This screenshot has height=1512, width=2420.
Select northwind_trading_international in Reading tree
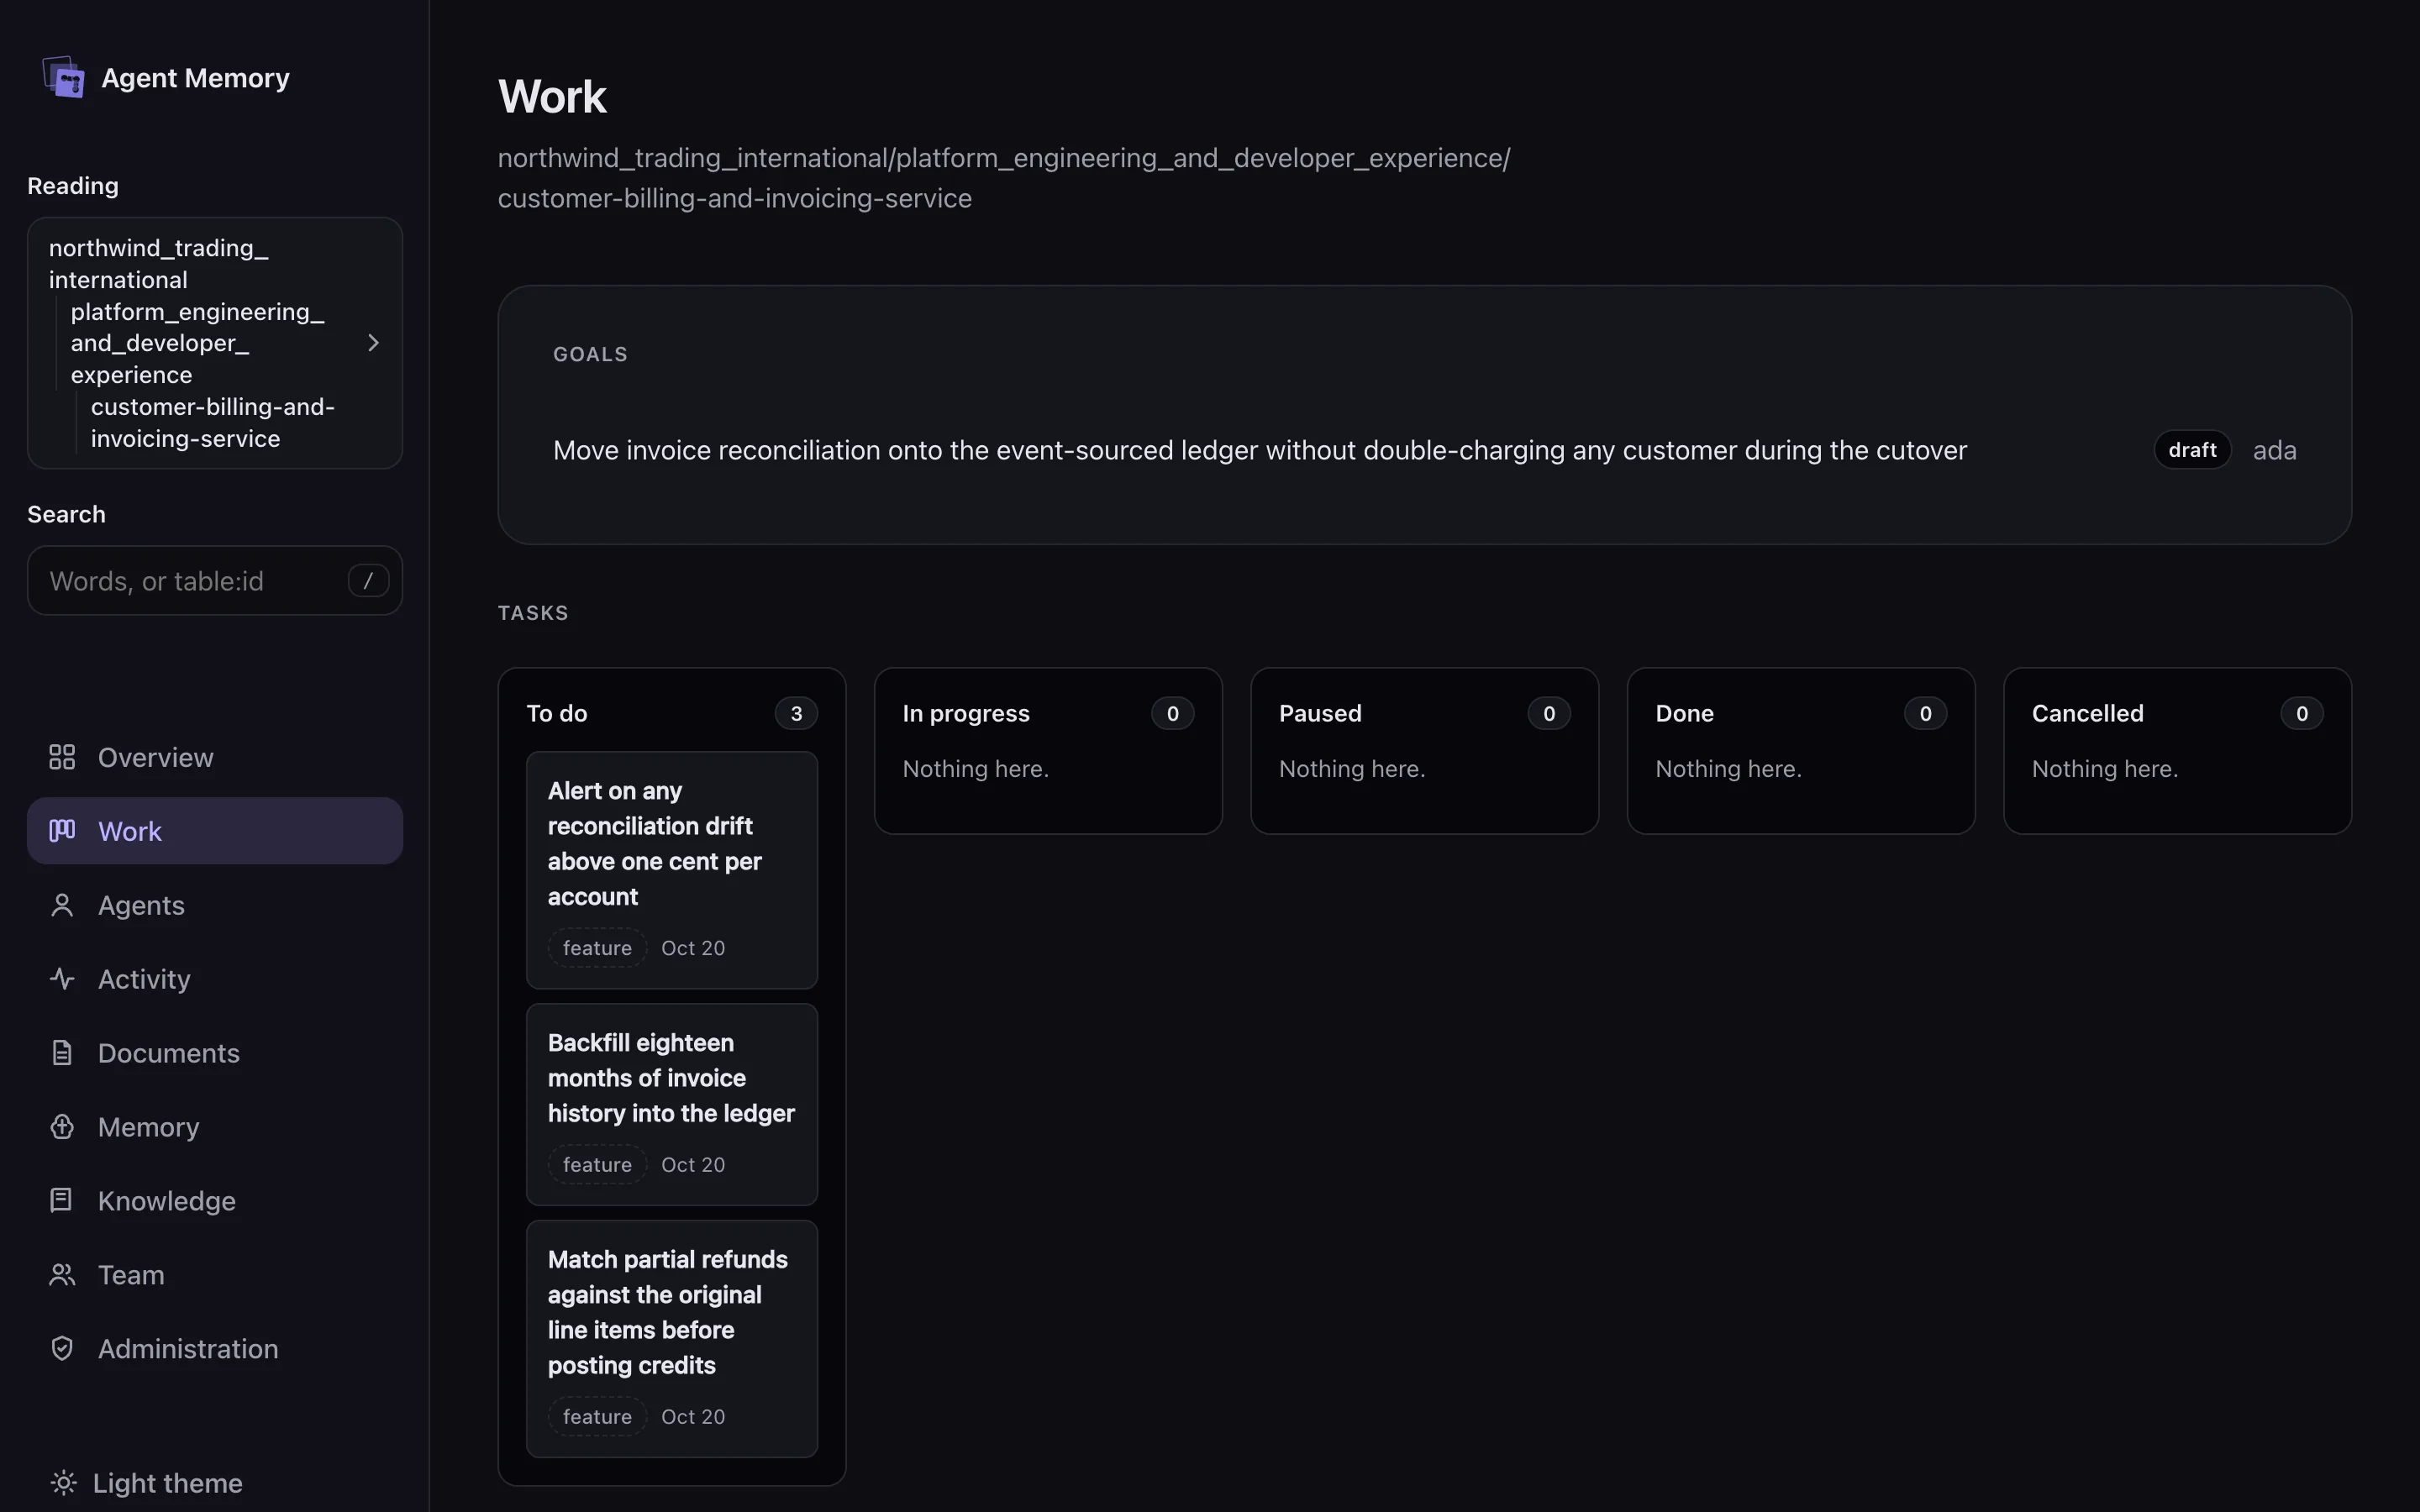[158, 264]
